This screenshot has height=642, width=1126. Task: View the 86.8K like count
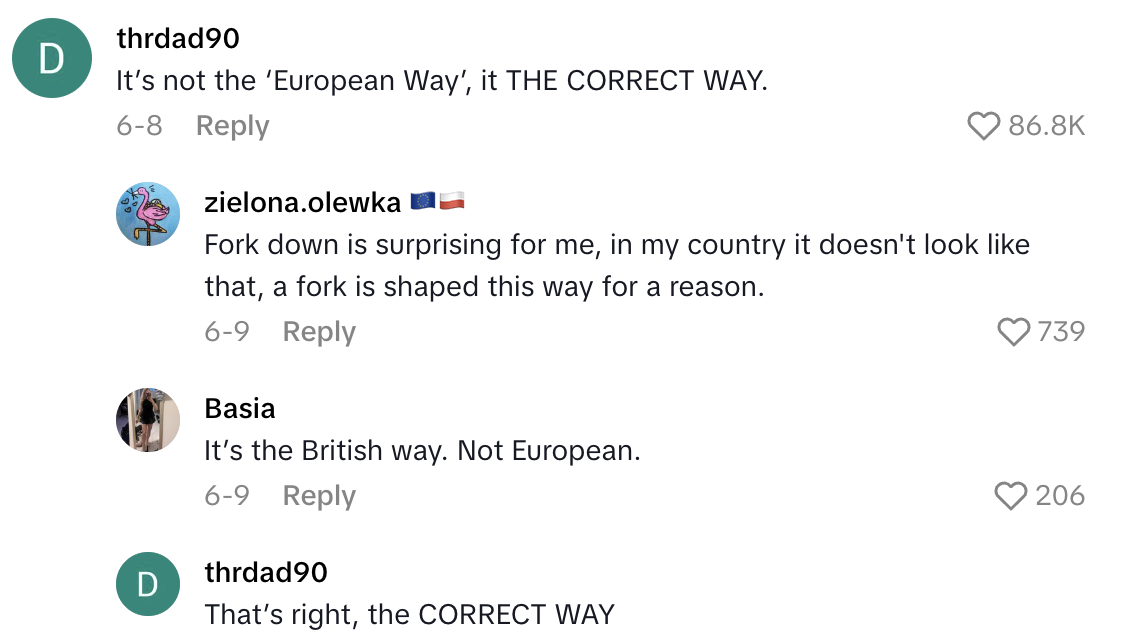click(1045, 125)
